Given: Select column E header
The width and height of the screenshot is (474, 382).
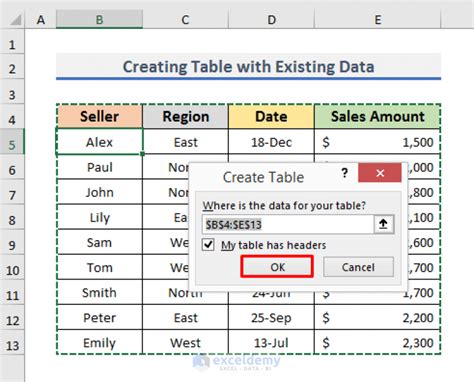Looking at the screenshot, I should click(377, 20).
